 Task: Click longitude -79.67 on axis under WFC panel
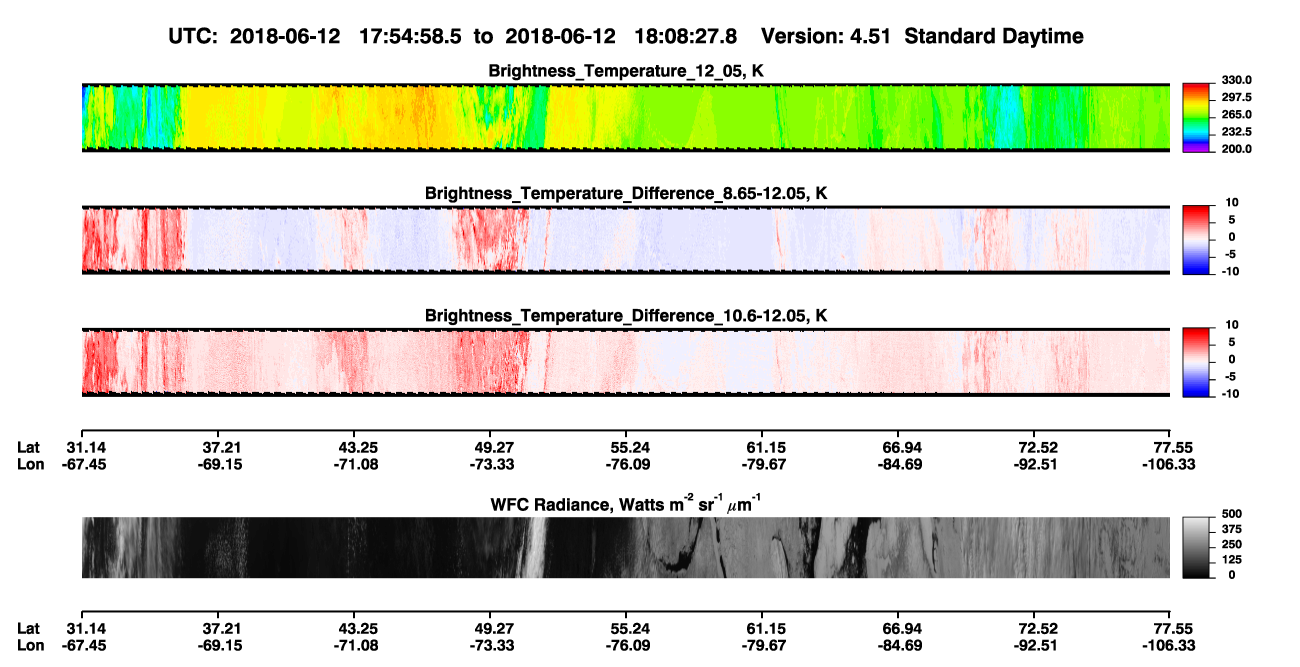[762, 645]
